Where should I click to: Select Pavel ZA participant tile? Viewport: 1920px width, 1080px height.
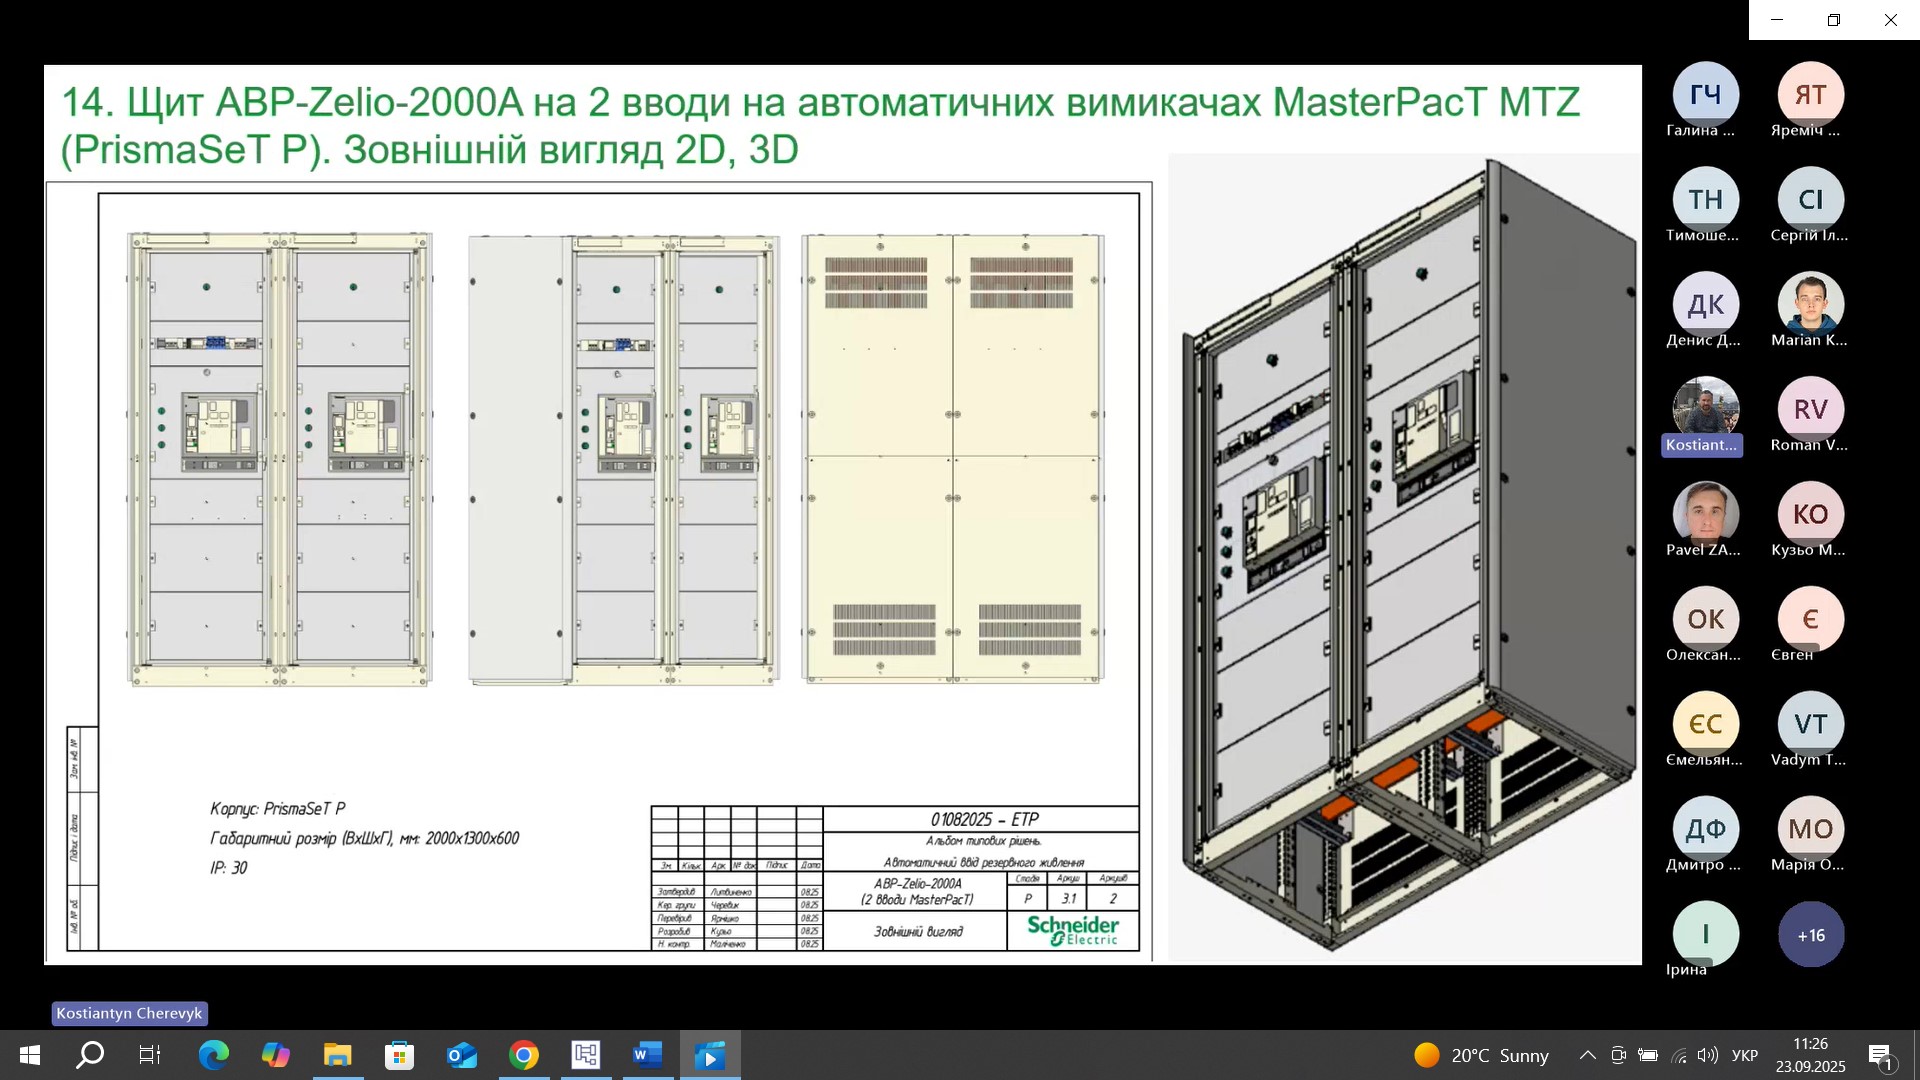1705,514
